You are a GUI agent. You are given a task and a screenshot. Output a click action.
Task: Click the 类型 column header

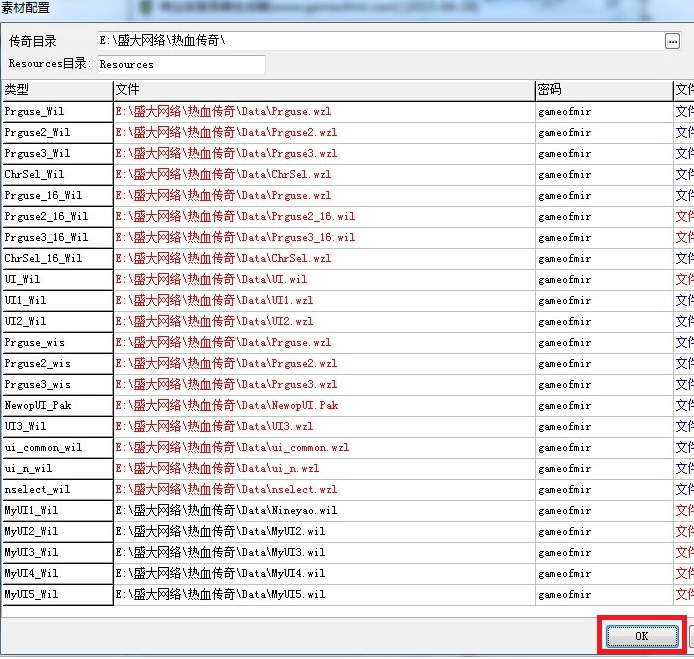click(x=56, y=90)
